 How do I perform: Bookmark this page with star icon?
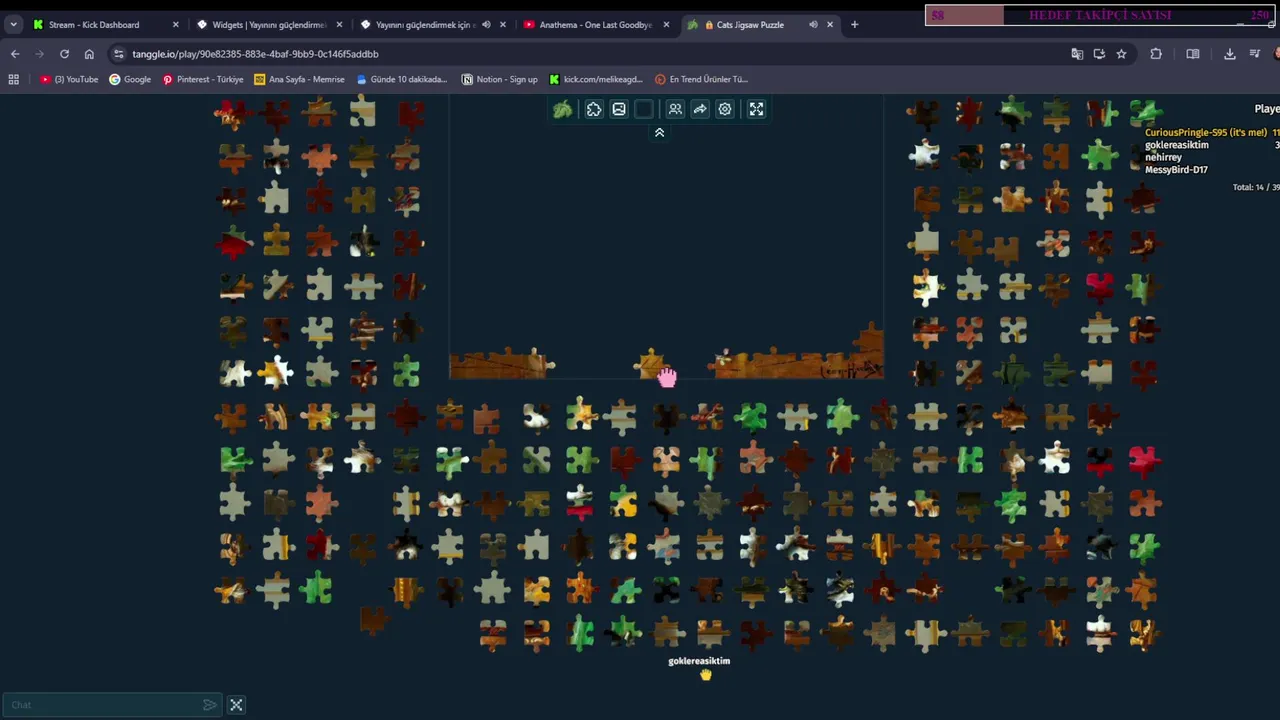tap(1121, 54)
